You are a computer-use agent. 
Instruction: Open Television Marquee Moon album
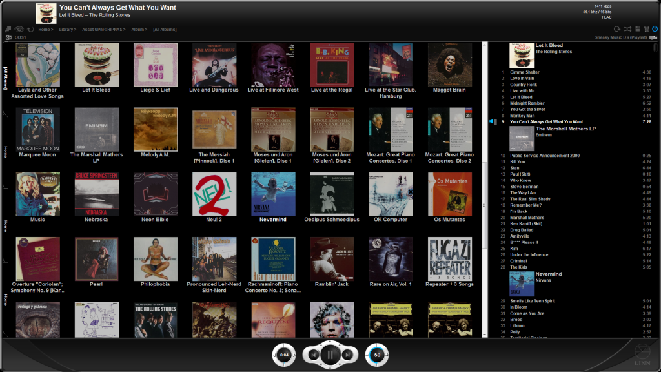(x=38, y=129)
